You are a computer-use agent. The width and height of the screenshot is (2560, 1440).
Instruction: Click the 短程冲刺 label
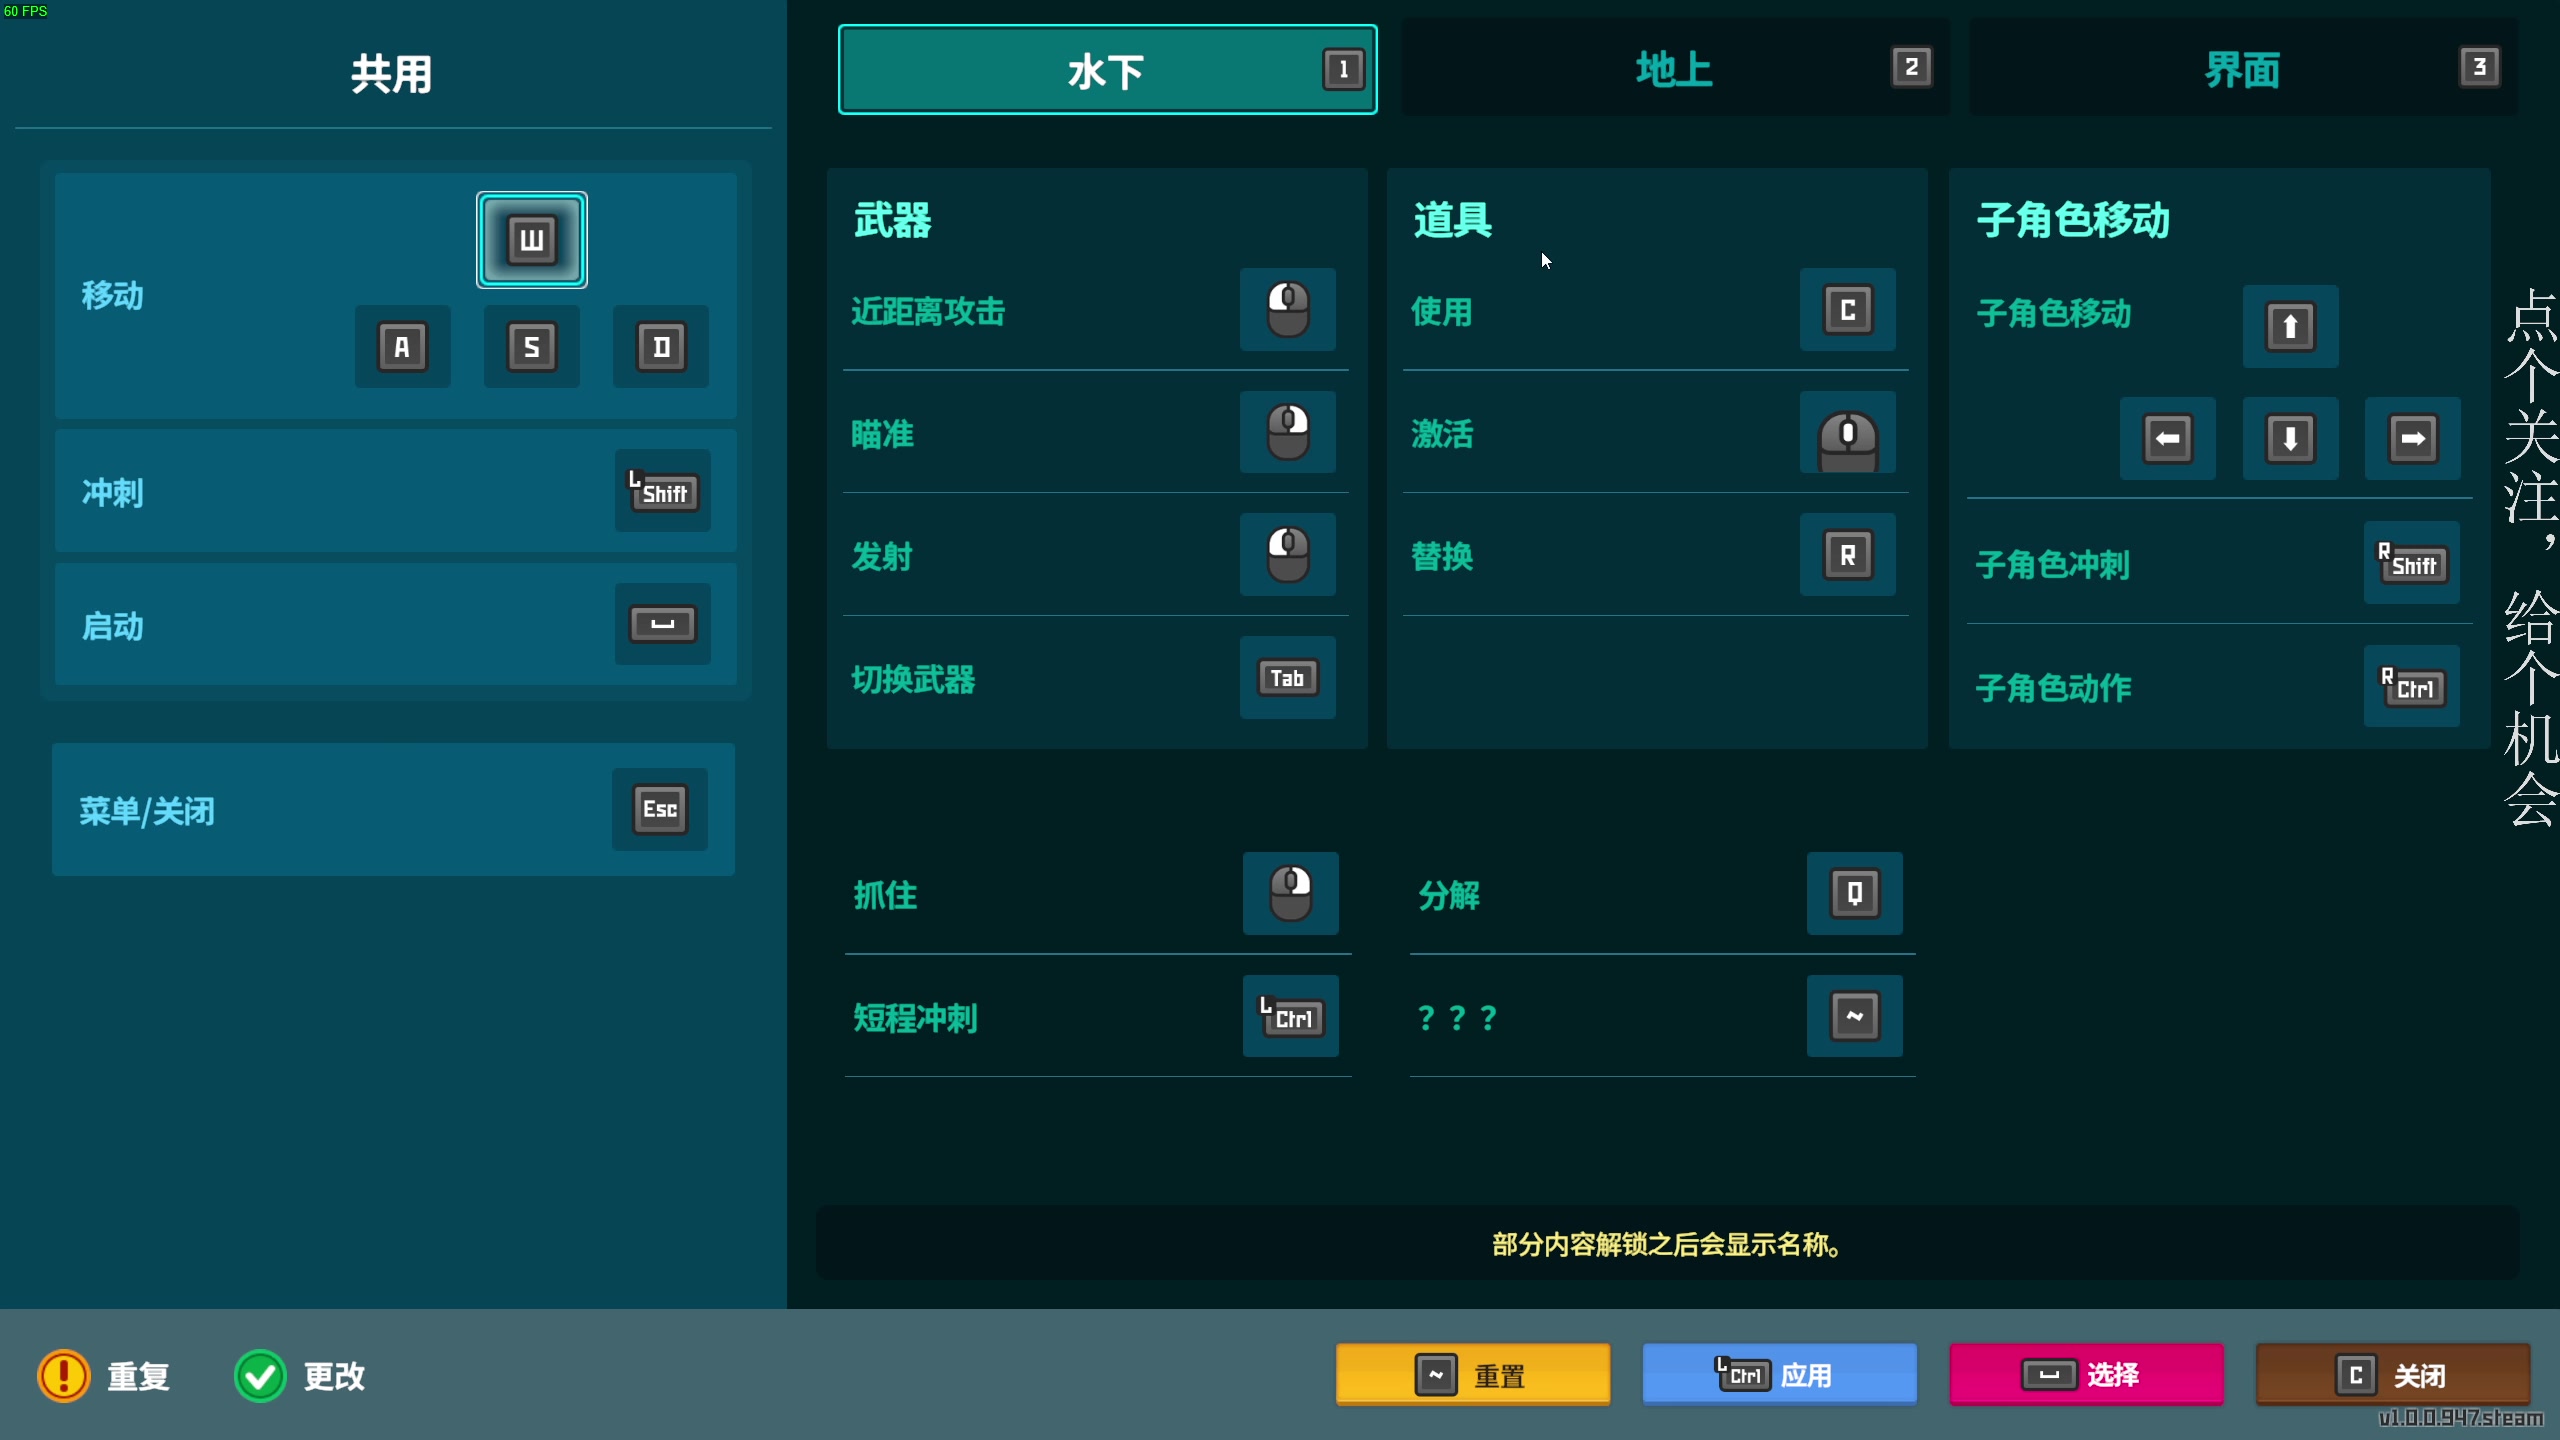click(915, 1018)
